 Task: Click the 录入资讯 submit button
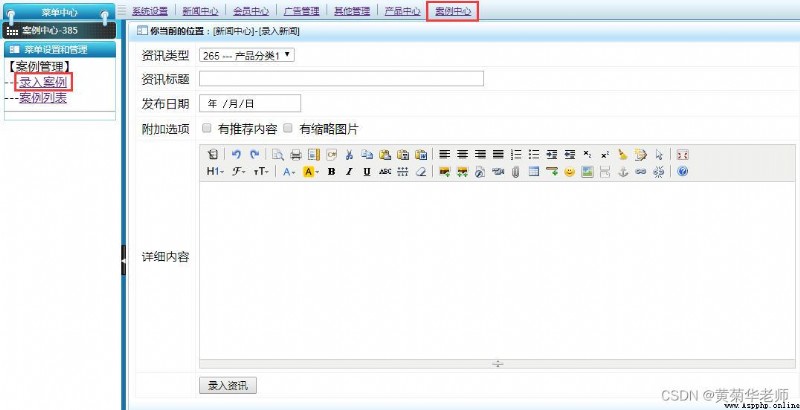[228, 386]
